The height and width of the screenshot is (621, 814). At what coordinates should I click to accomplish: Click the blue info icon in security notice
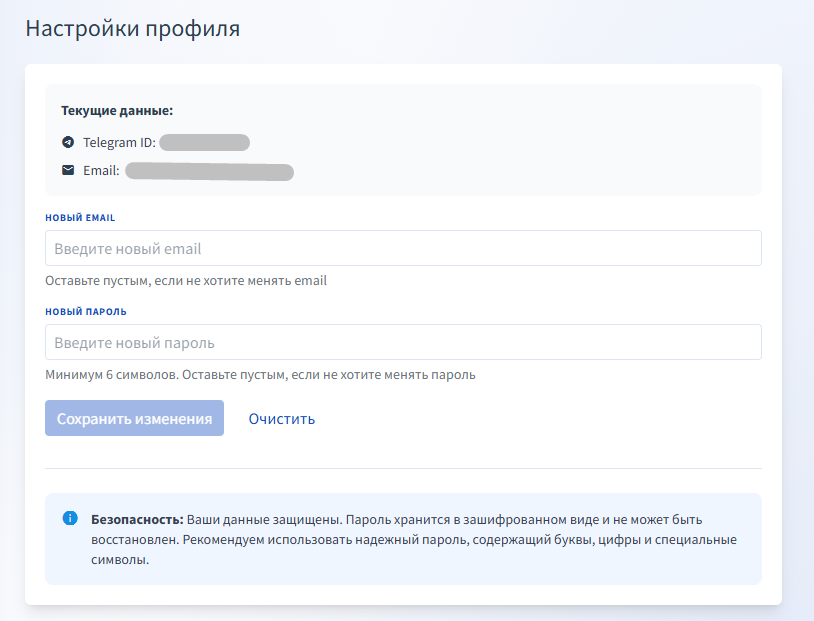coord(70,518)
